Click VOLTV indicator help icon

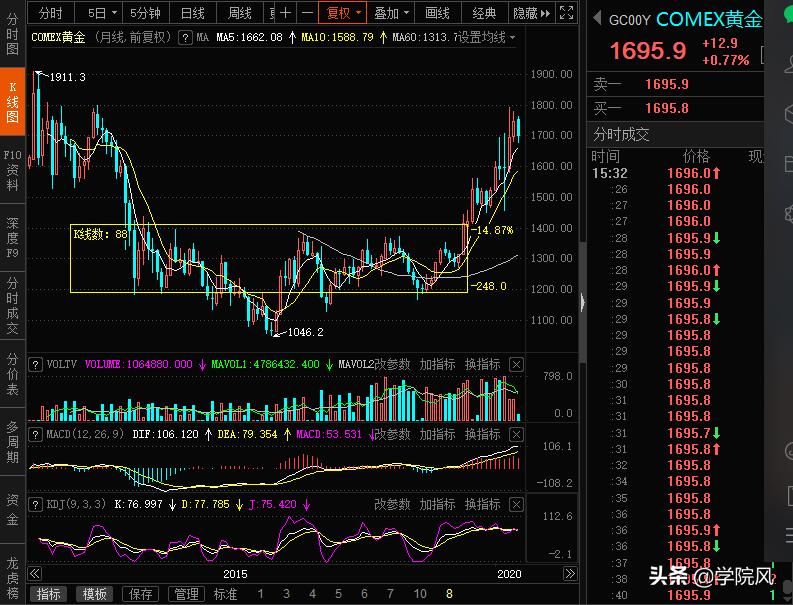(x=35, y=364)
